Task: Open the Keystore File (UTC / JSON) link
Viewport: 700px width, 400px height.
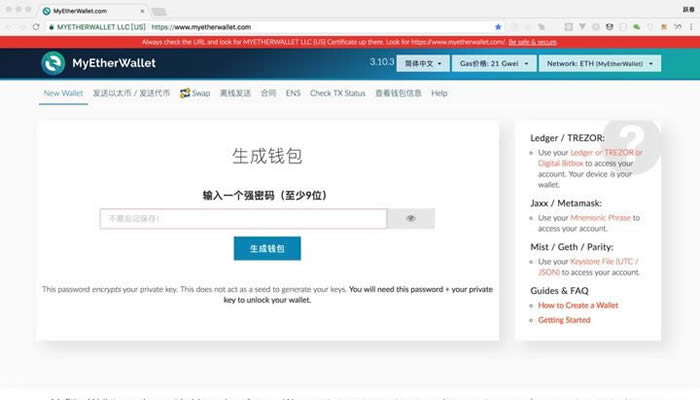Action: tap(588, 267)
